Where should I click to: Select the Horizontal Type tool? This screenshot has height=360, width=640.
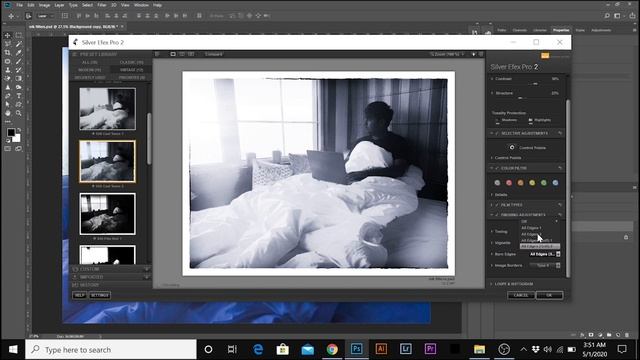pyautogui.click(x=19, y=96)
